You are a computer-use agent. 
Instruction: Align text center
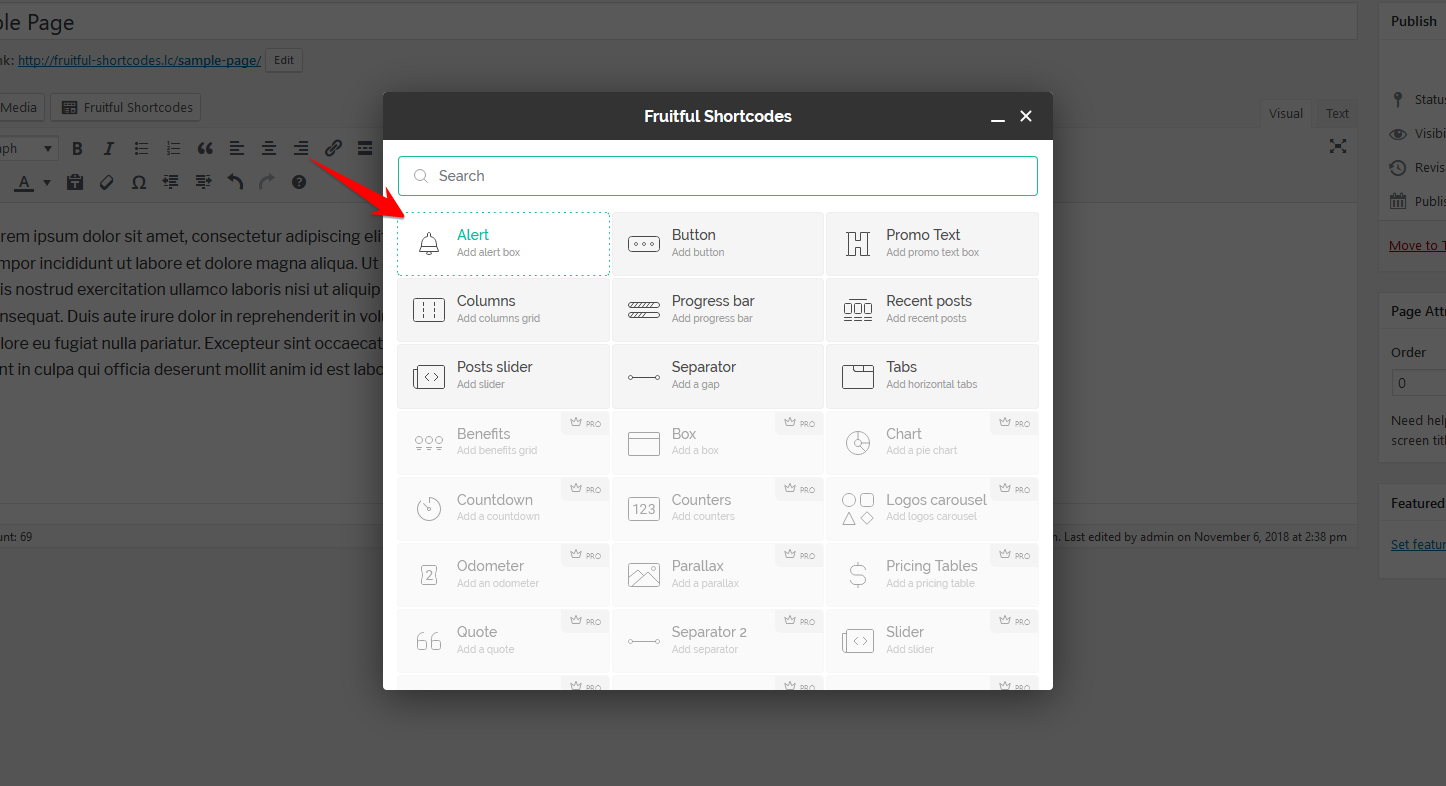(x=269, y=149)
